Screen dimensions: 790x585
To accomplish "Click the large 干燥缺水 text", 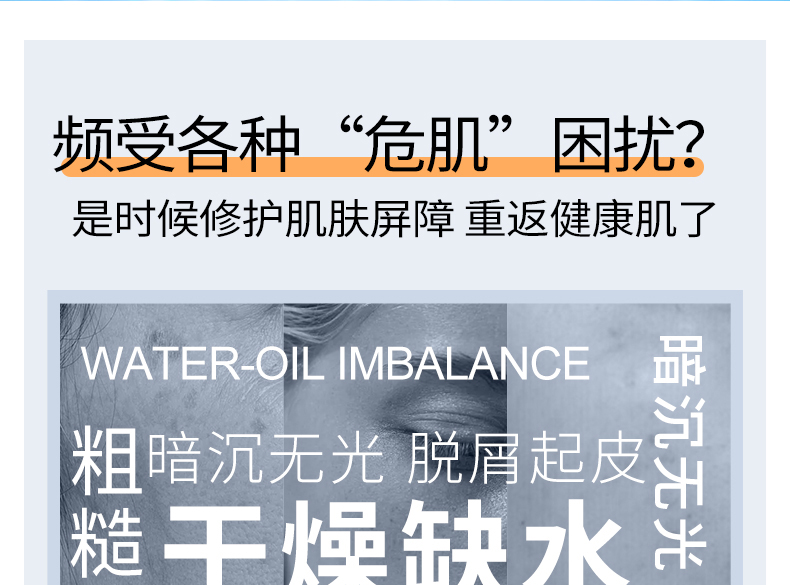I will click(x=393, y=543).
